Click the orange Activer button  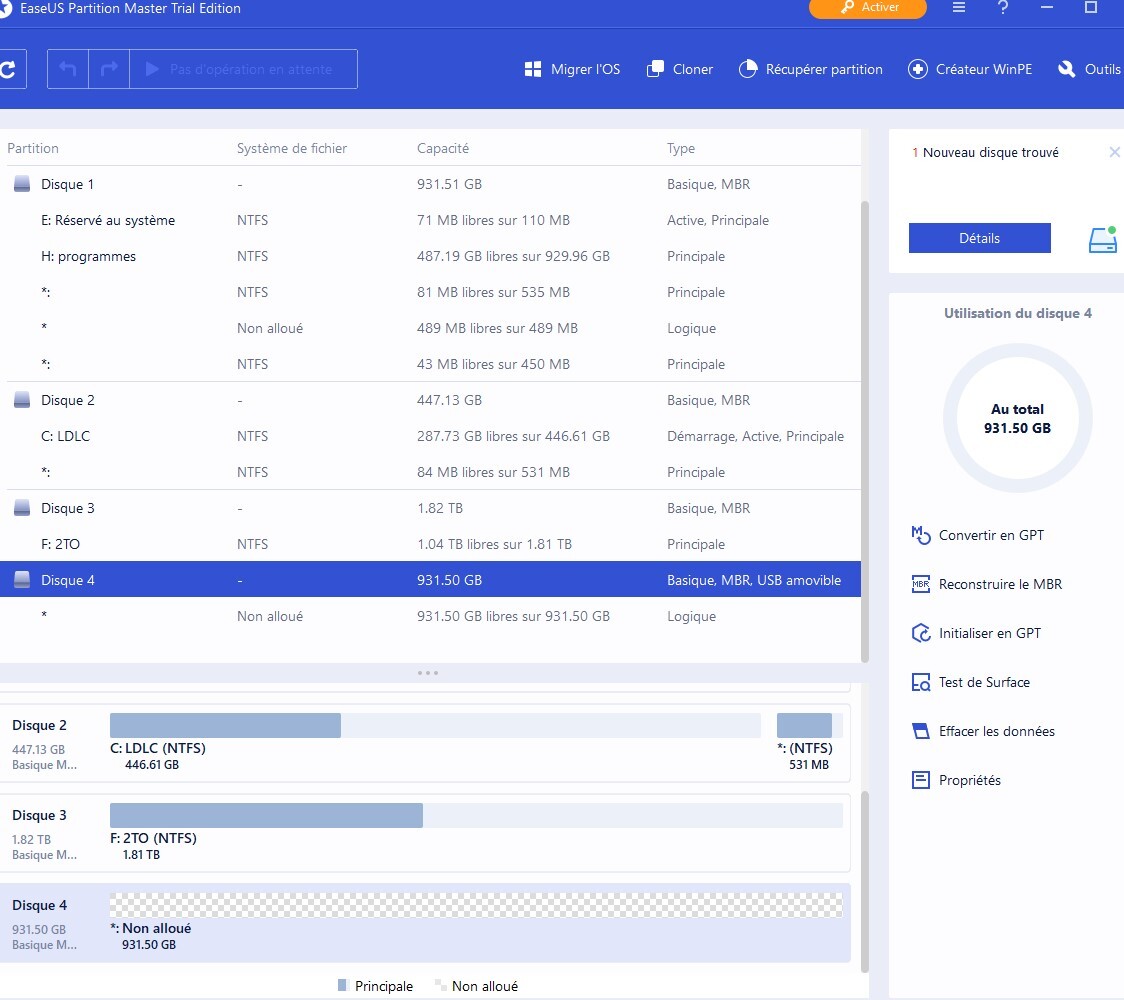tap(867, 8)
